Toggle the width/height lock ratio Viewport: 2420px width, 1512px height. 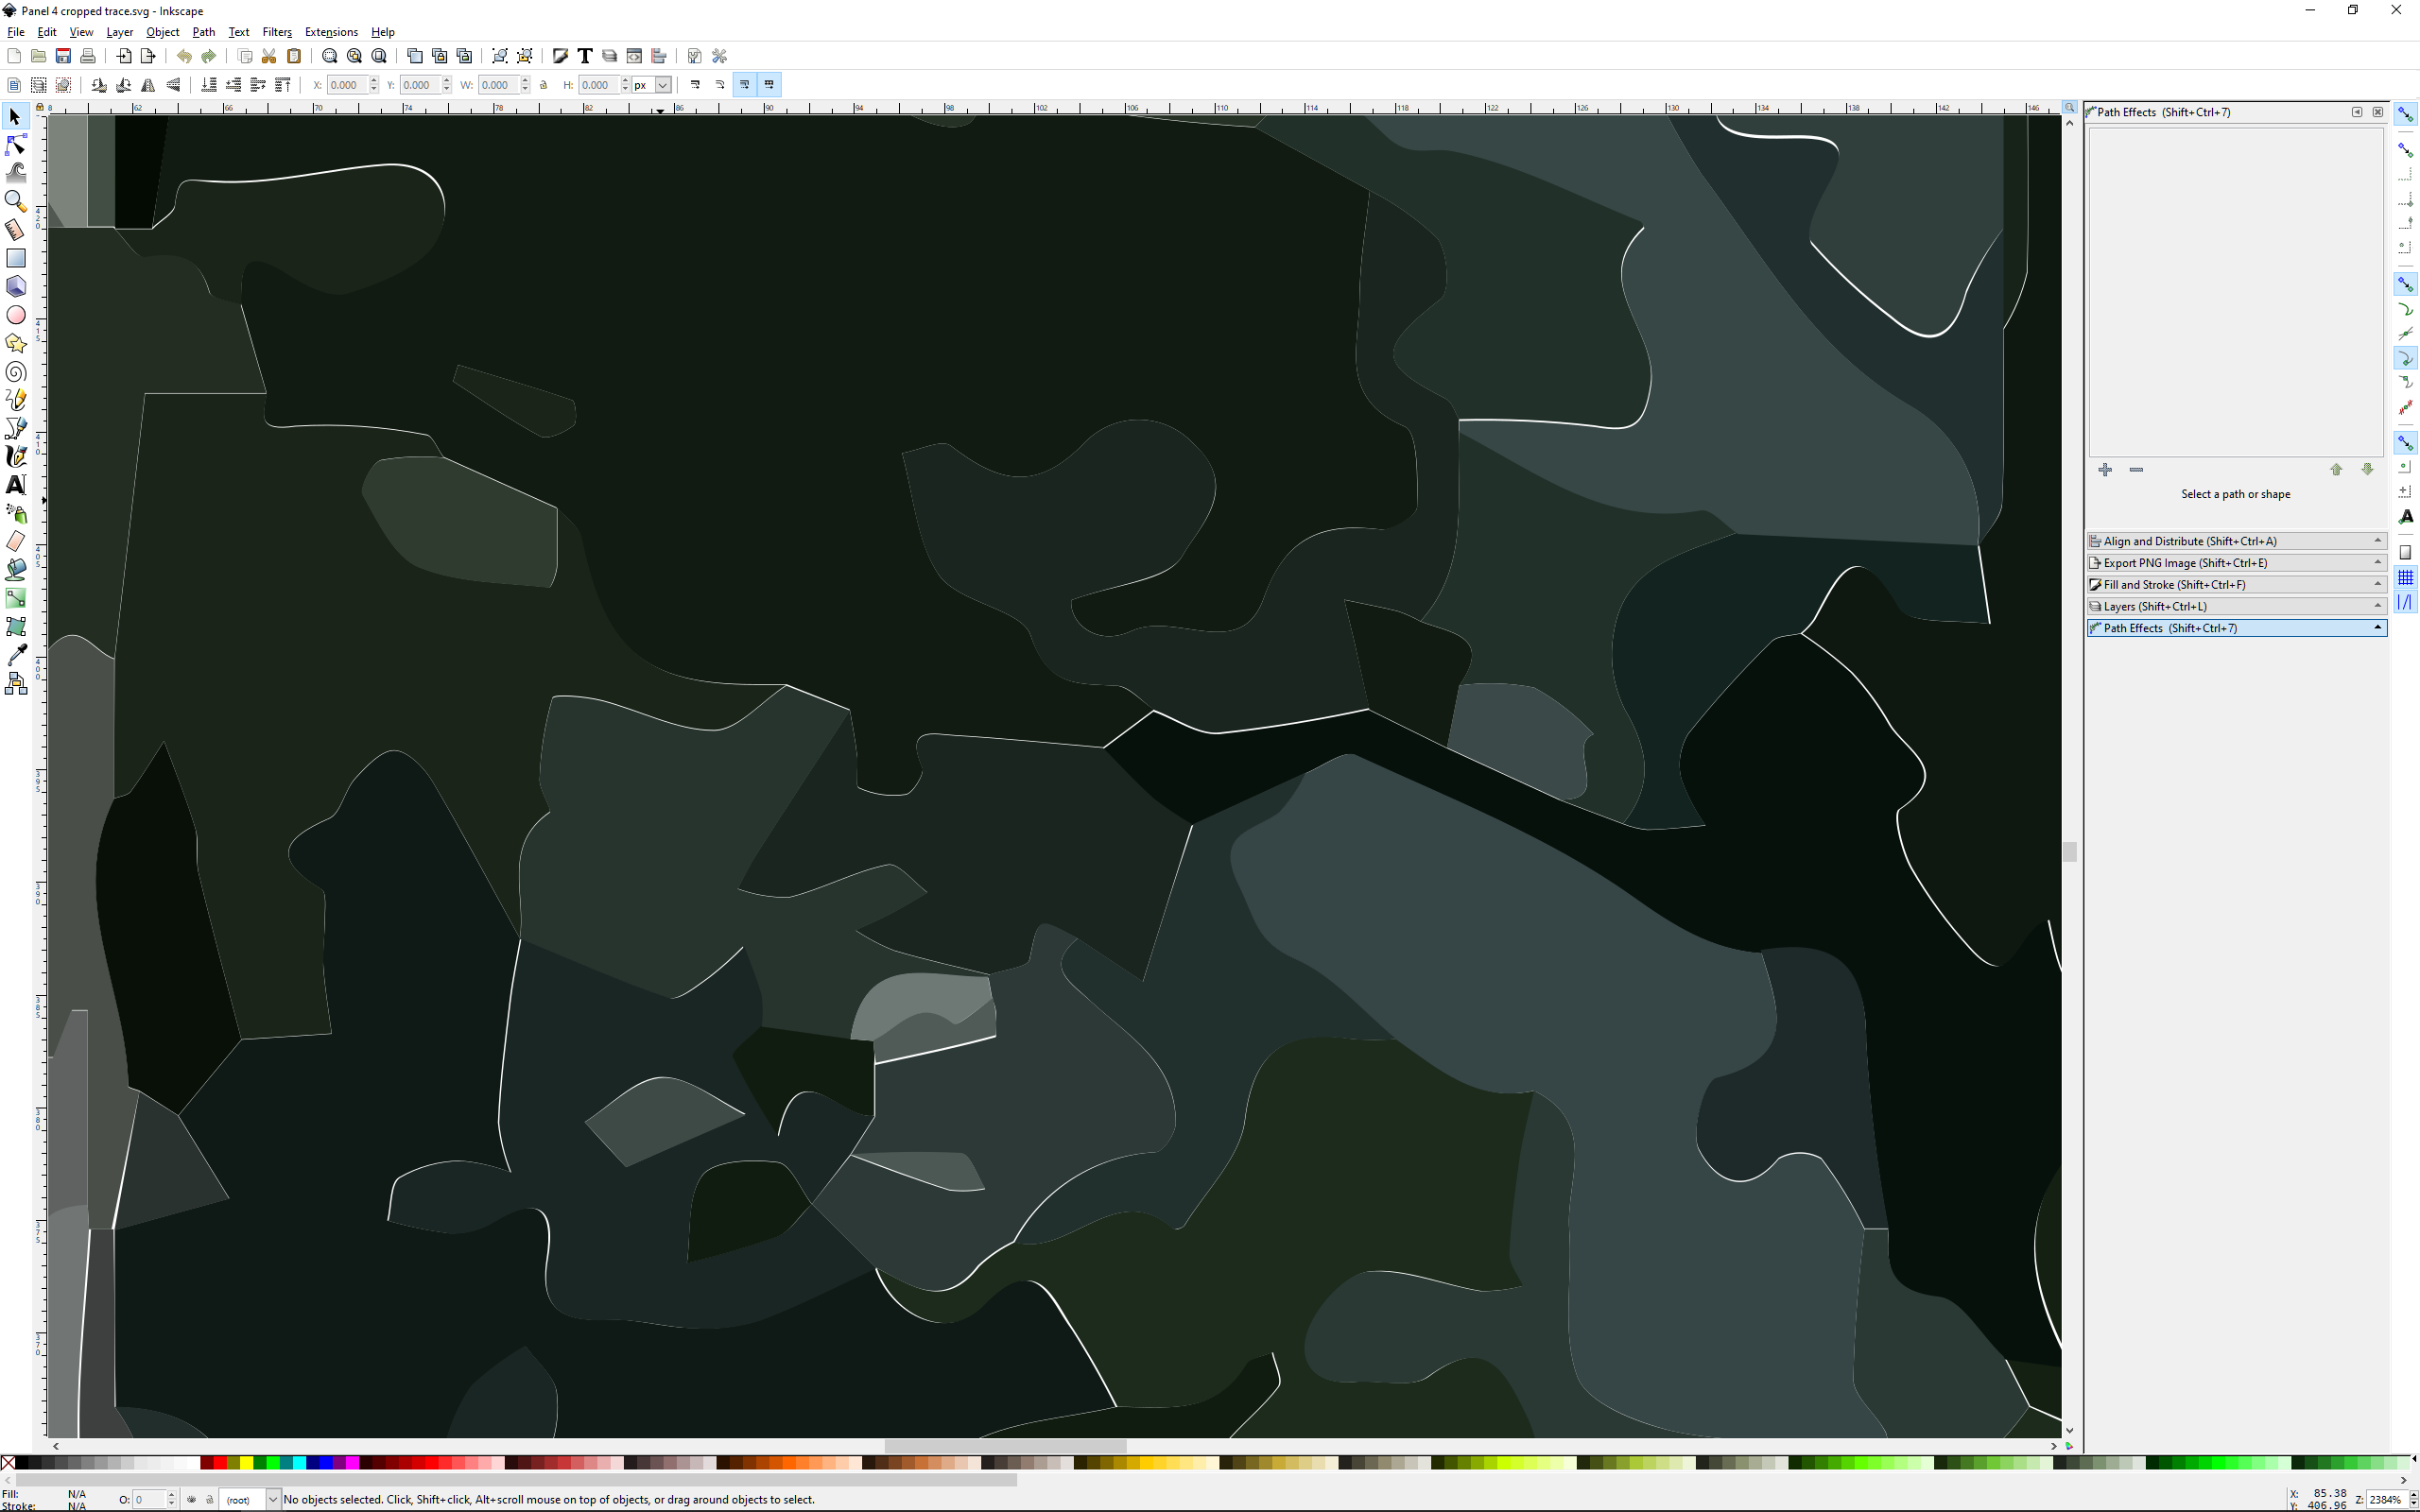point(543,85)
